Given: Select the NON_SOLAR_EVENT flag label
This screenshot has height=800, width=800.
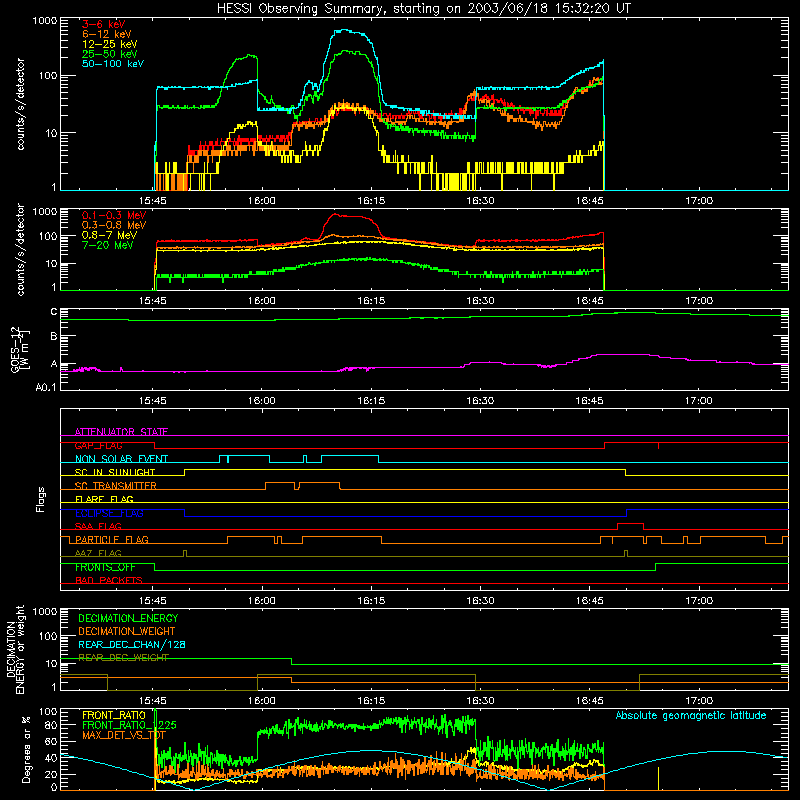Looking at the screenshot, I should 121,459.
